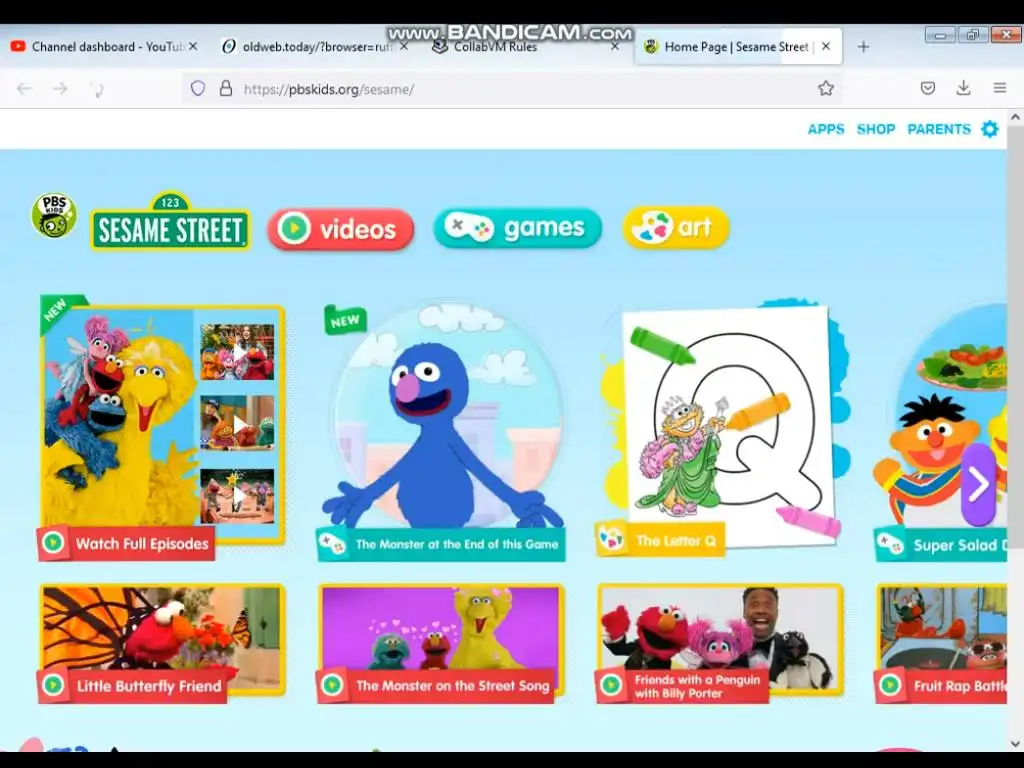Image resolution: width=1024 pixels, height=768 pixels.
Task: Open The Letter Q coloring page
Action: pyautogui.click(x=722, y=428)
